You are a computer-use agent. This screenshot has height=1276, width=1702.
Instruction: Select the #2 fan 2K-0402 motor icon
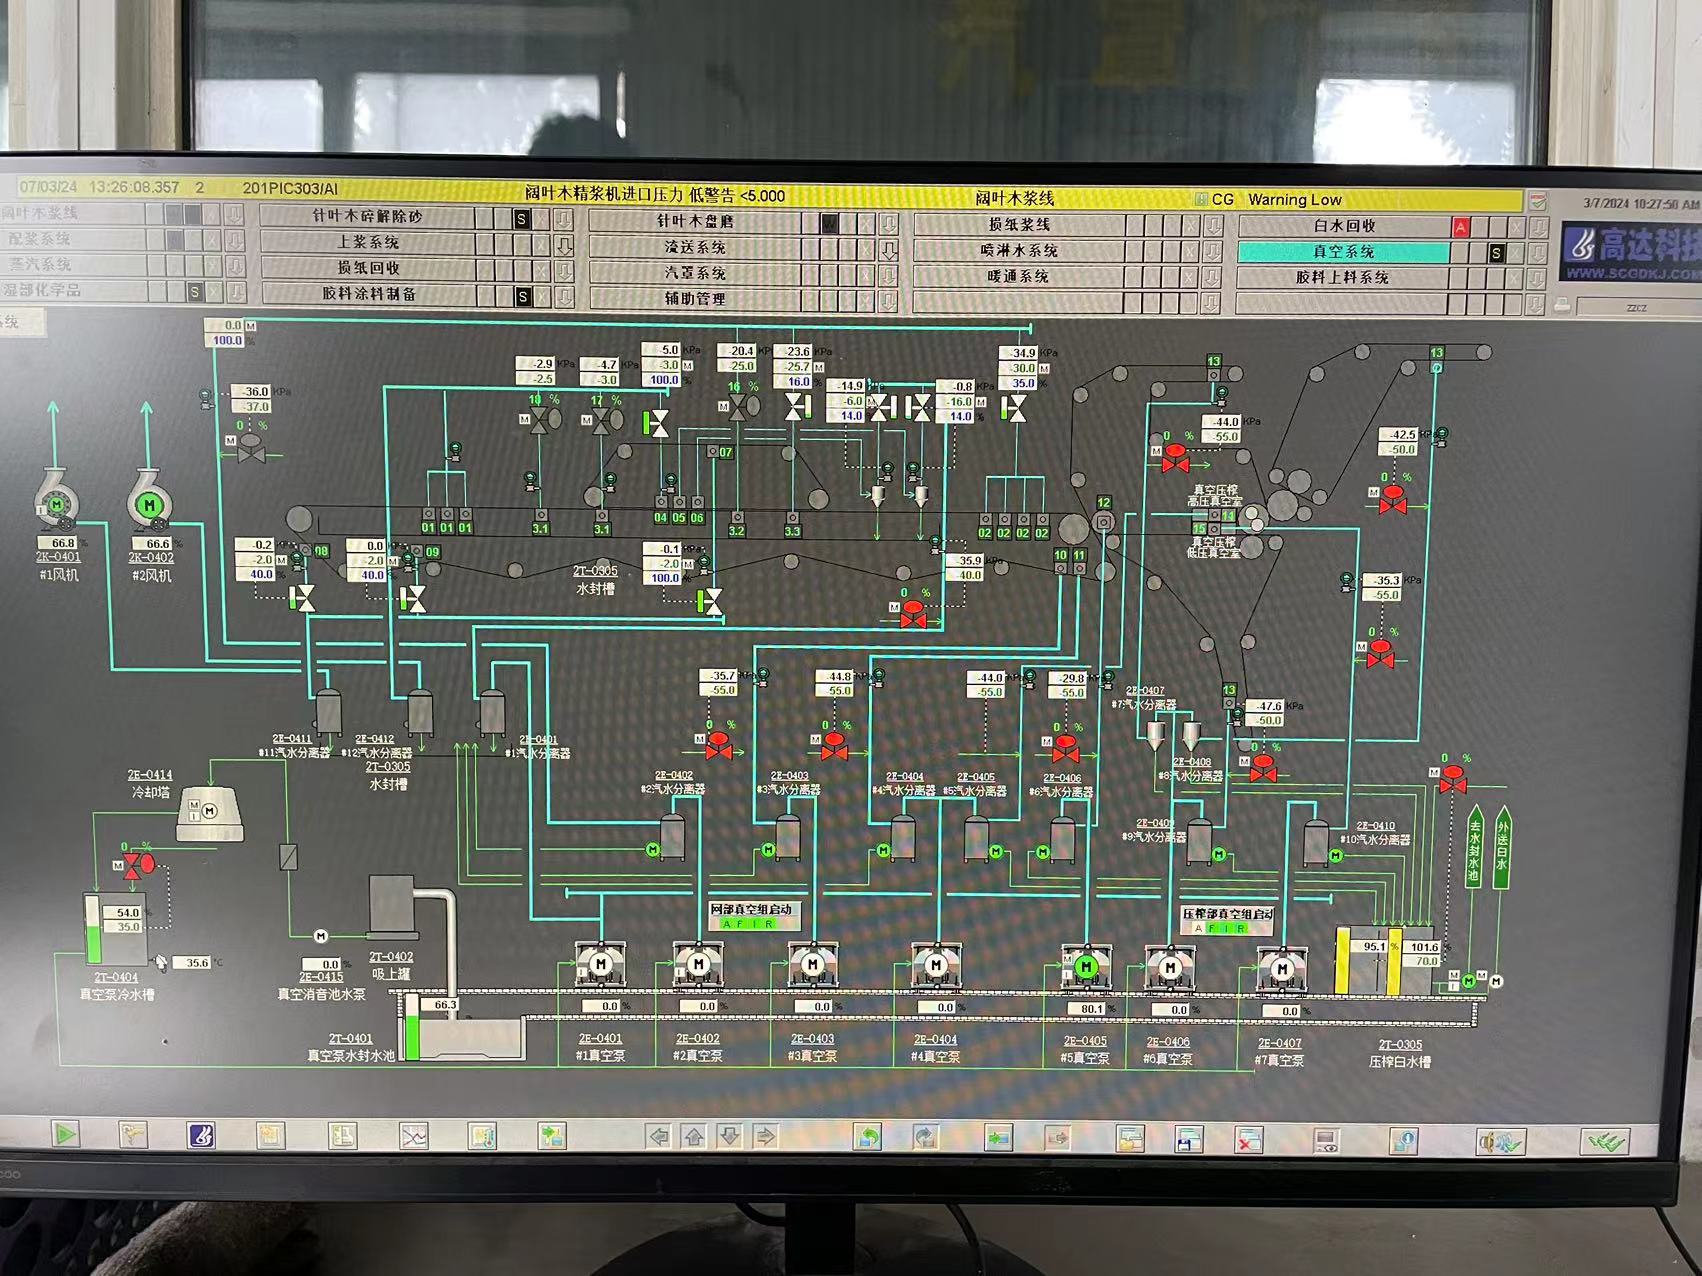click(x=150, y=505)
